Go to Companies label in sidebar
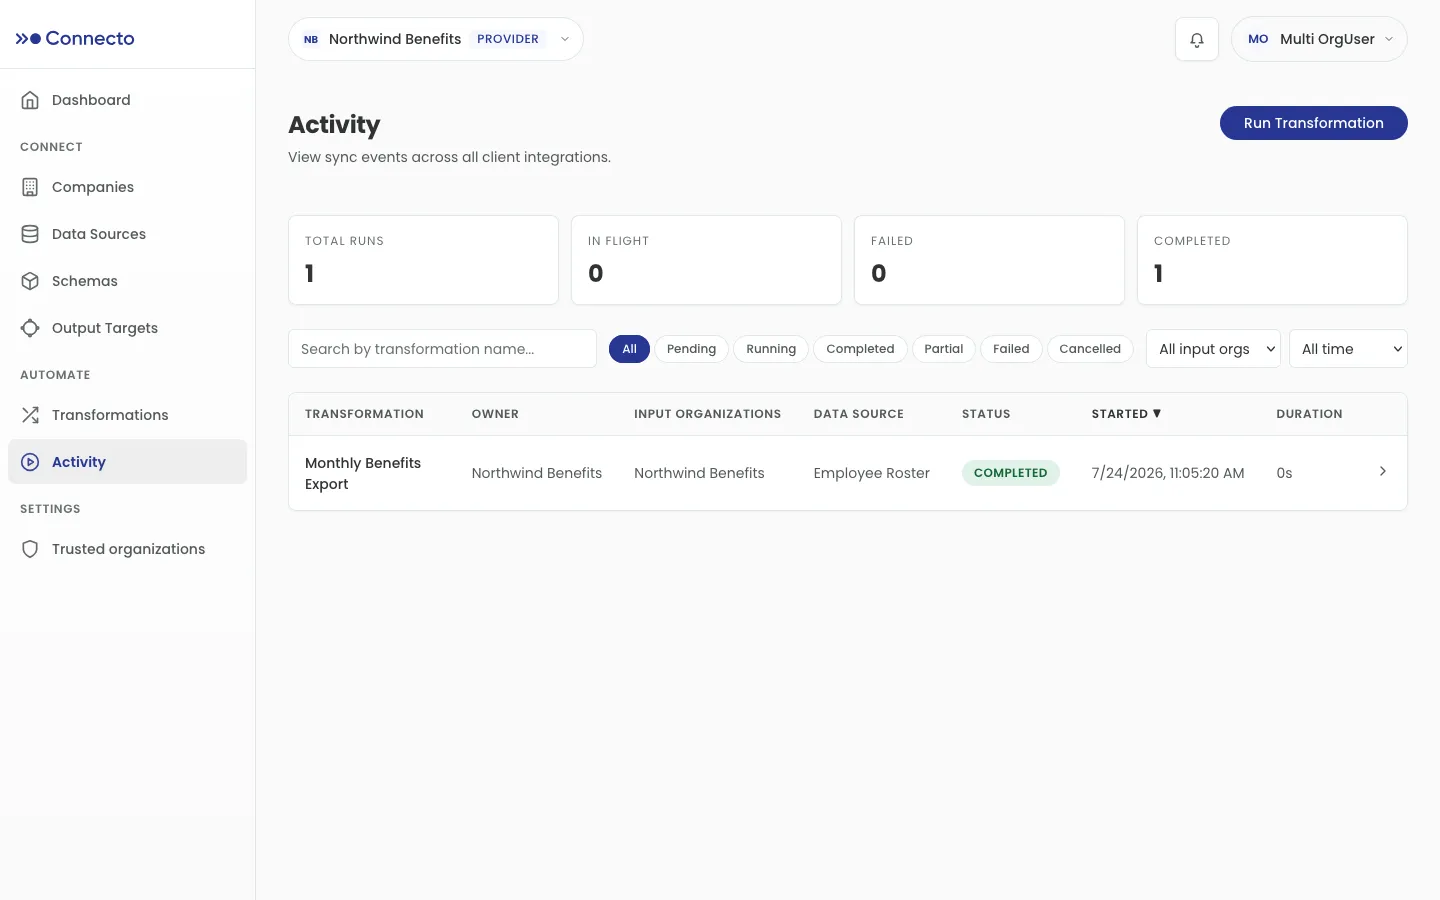Viewport: 1440px width, 900px height. (x=93, y=187)
